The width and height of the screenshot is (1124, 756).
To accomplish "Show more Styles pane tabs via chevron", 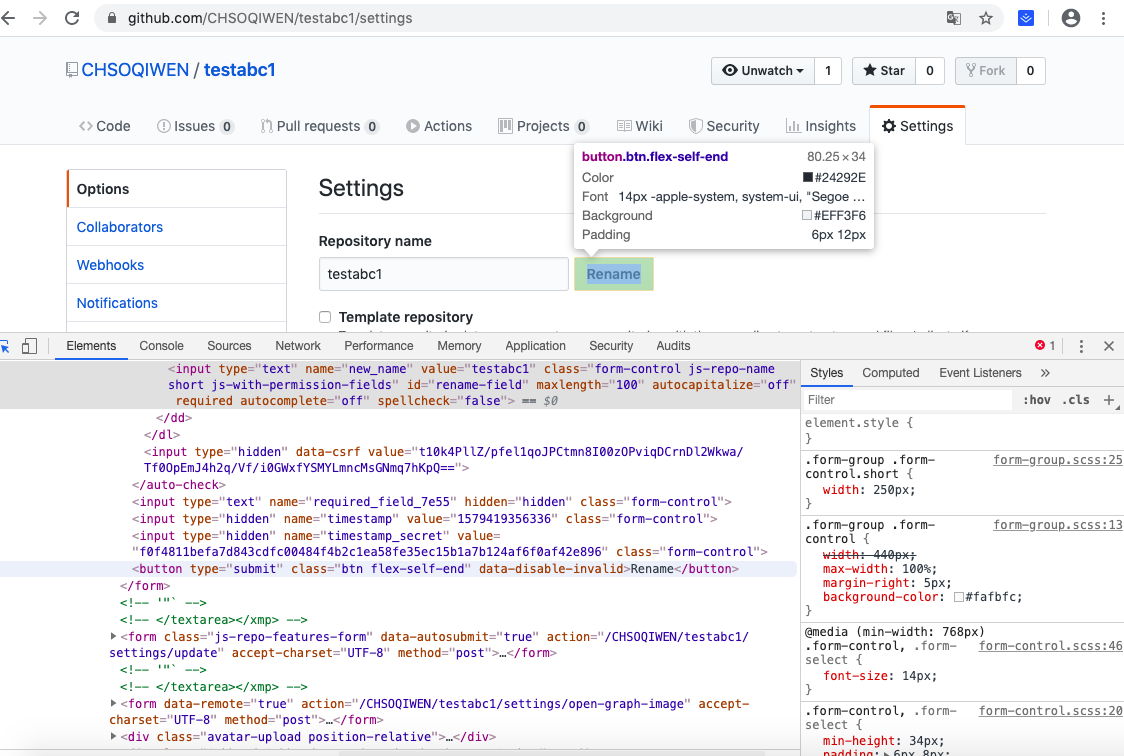I will [1045, 373].
